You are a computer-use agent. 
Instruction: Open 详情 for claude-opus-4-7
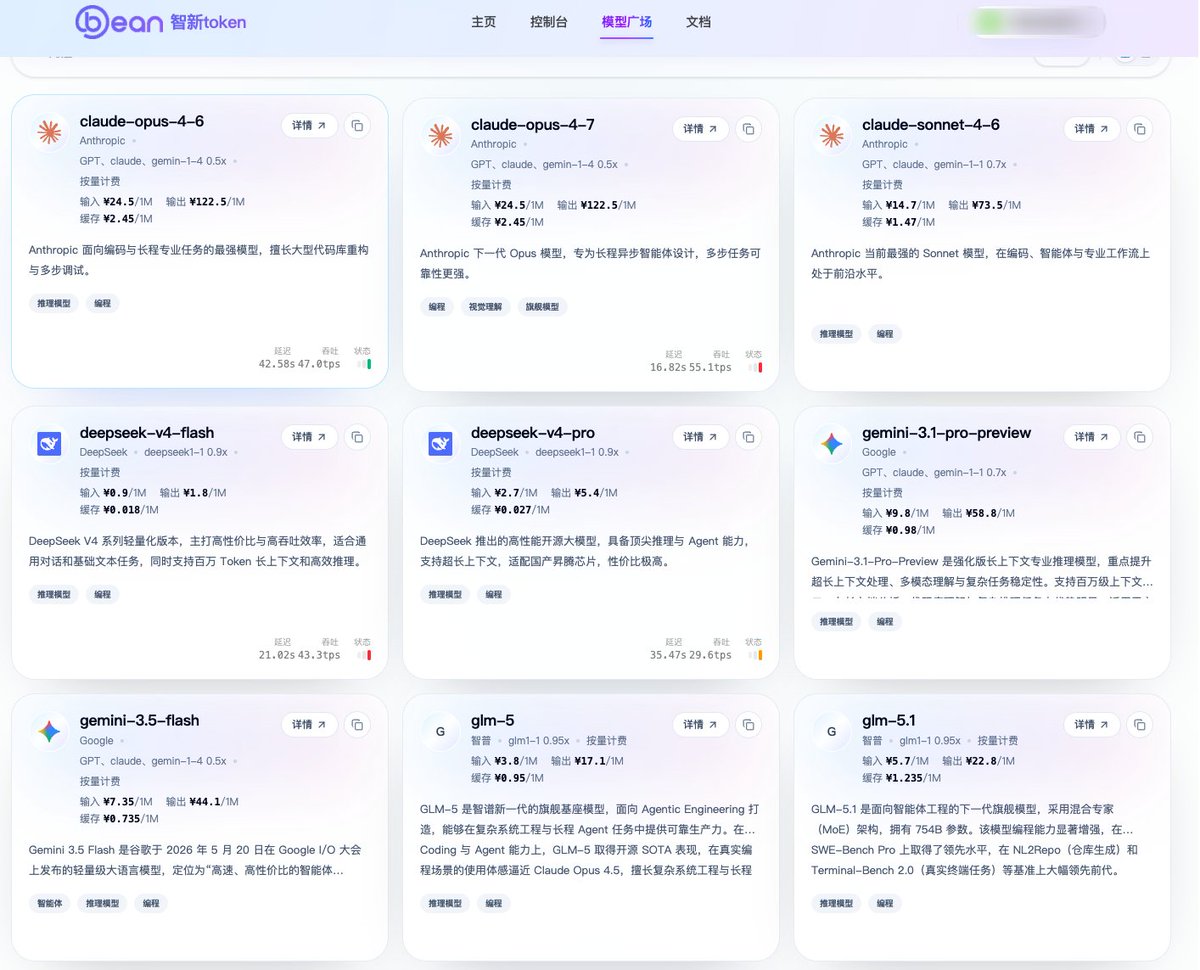[700, 129]
